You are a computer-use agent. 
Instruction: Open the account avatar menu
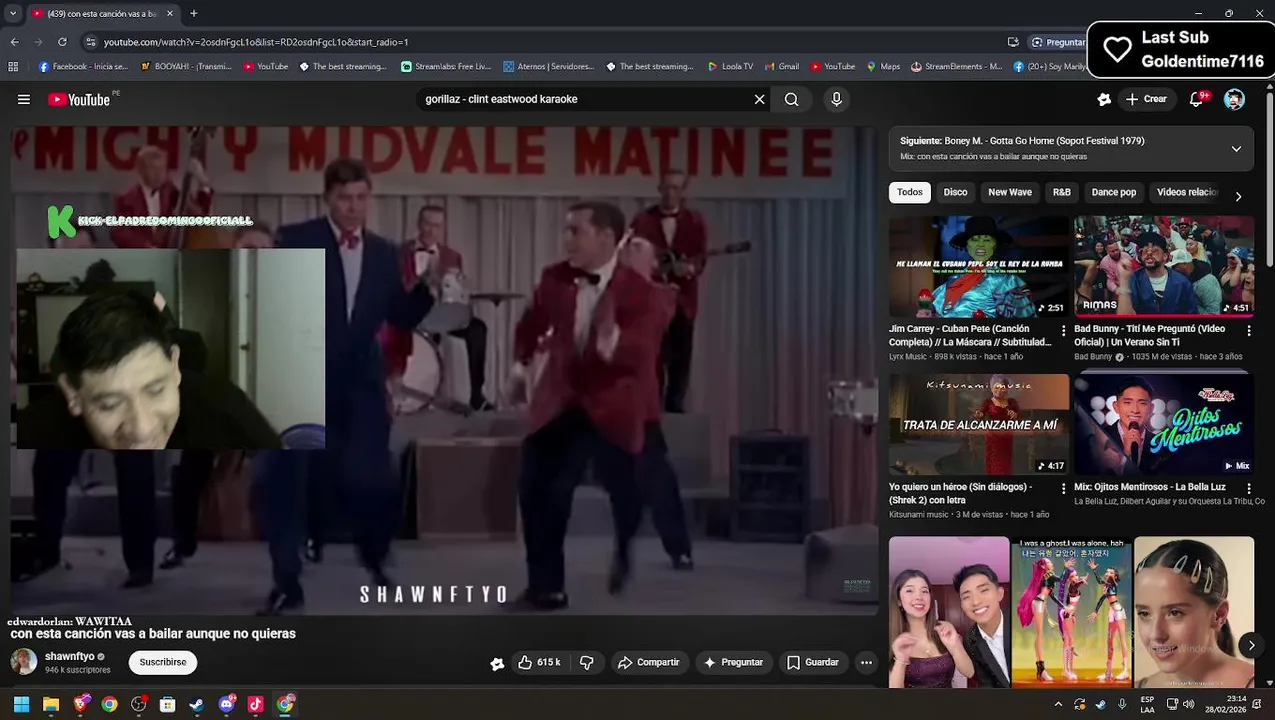[1234, 99]
